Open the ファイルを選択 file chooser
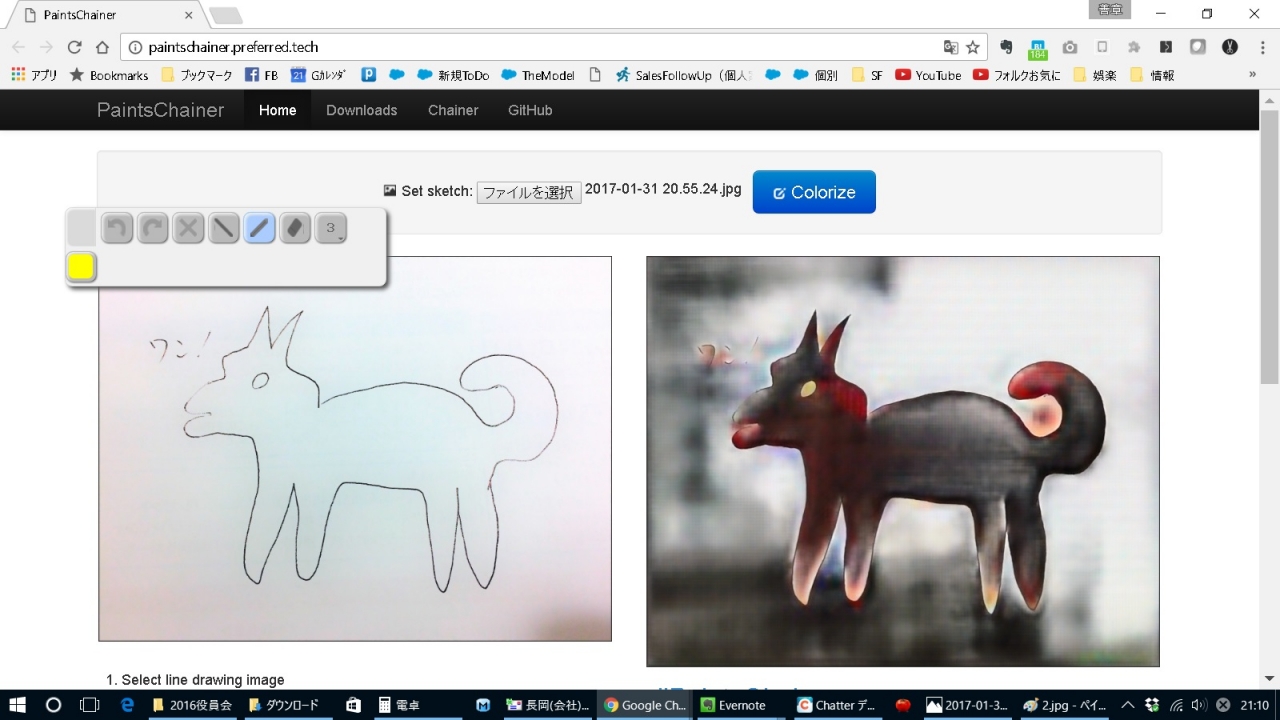This screenshot has height=720, width=1280. tap(529, 192)
